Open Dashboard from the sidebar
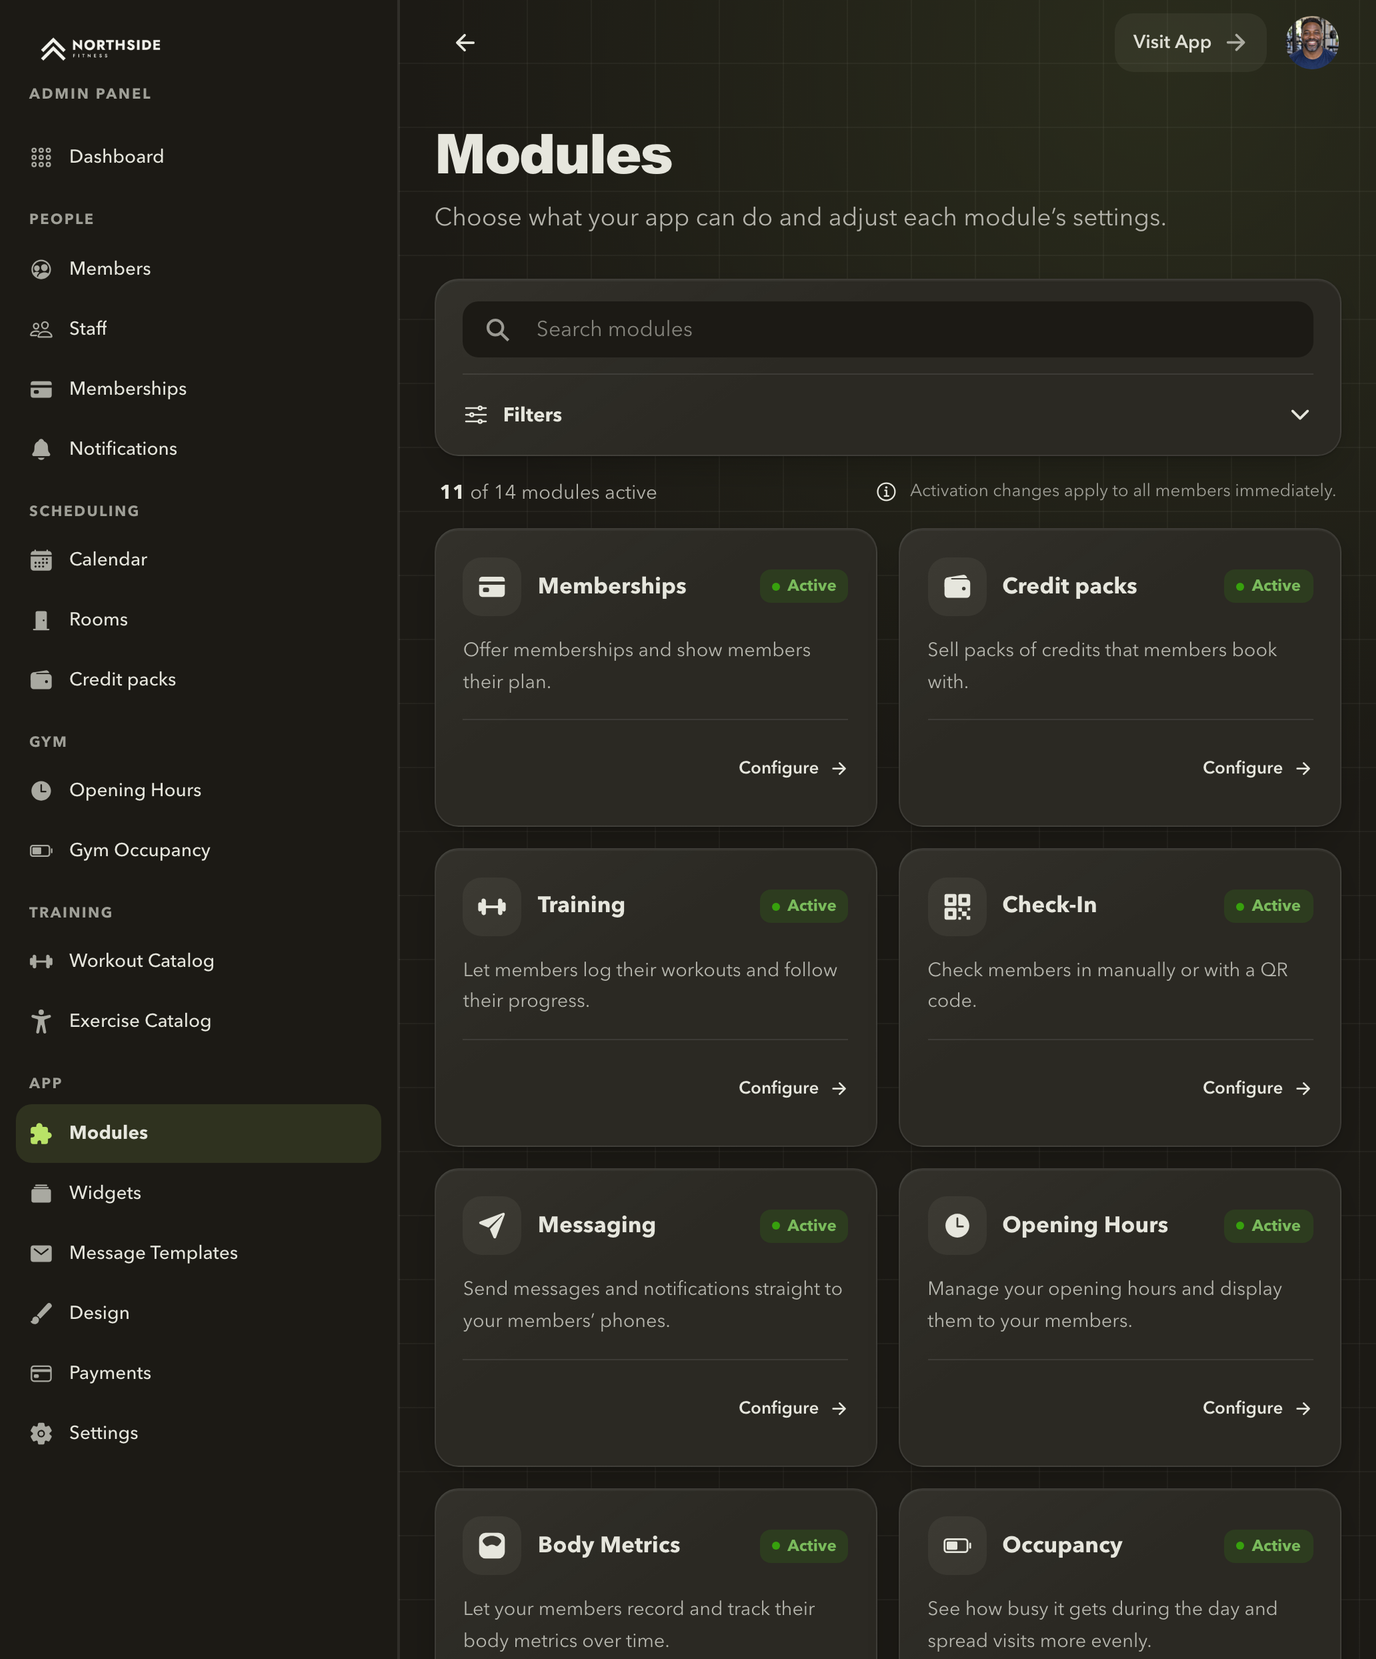Image resolution: width=1376 pixels, height=1659 pixels. 198,157
